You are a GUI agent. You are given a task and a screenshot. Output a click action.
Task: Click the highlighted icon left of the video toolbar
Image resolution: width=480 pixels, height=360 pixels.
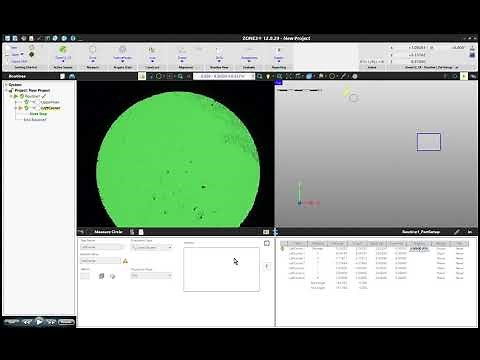tap(142, 76)
